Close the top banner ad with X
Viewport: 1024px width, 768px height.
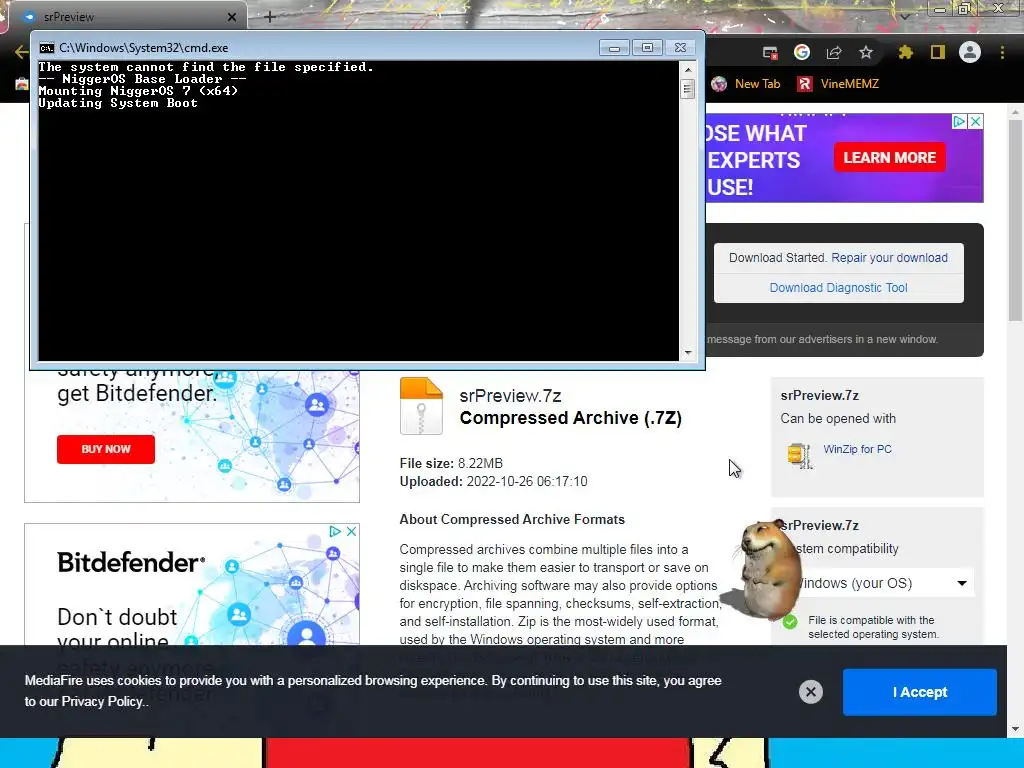(x=975, y=121)
